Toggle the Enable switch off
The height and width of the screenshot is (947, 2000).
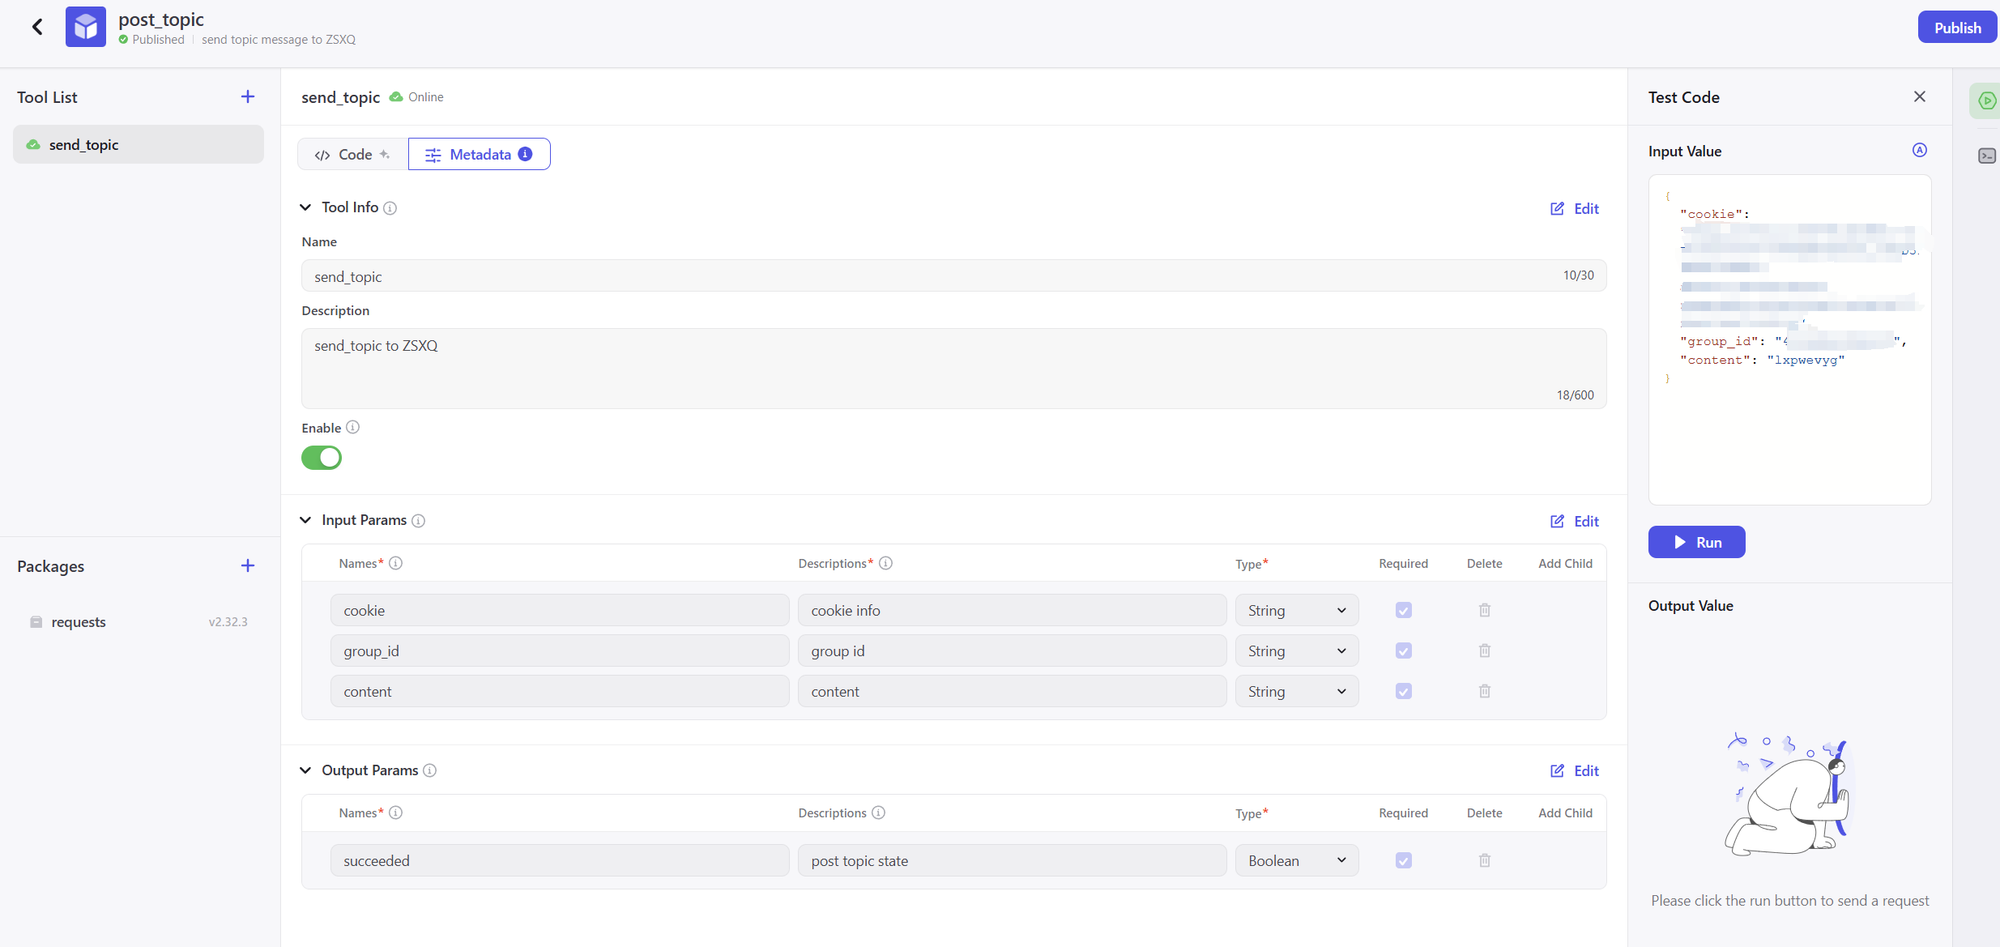[x=322, y=458]
